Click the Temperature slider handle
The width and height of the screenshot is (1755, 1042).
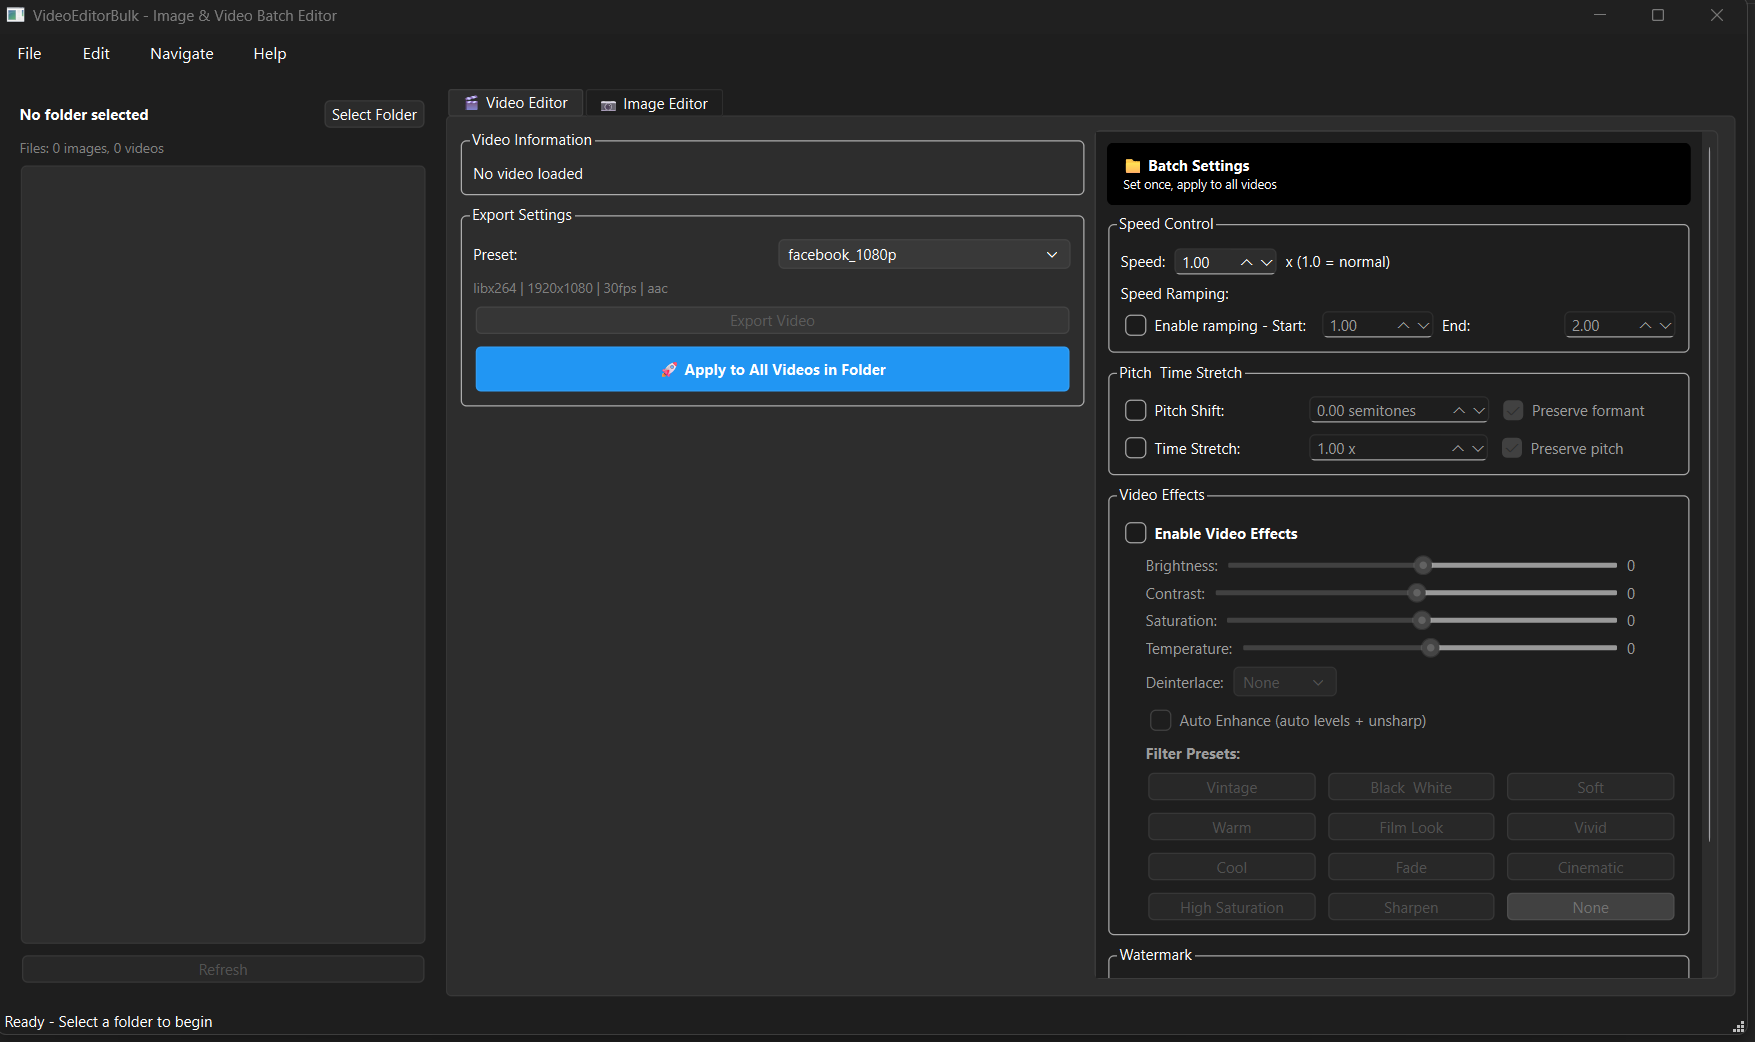coord(1431,649)
